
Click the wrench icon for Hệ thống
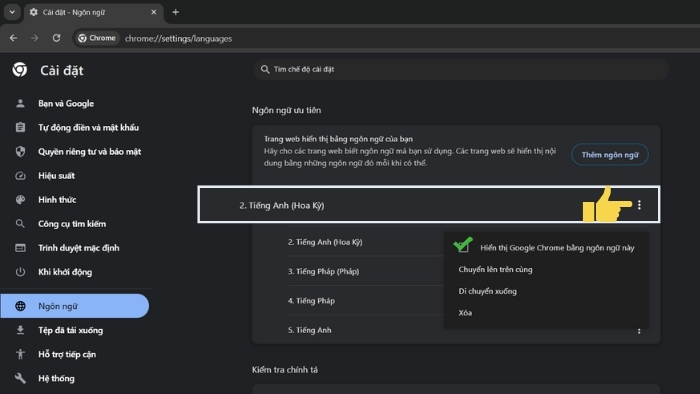(20, 378)
